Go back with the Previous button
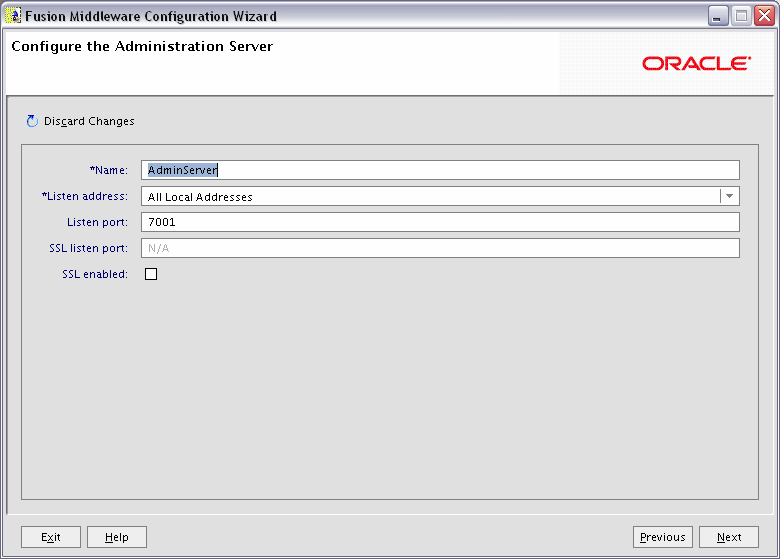This screenshot has width=780, height=559. [663, 537]
